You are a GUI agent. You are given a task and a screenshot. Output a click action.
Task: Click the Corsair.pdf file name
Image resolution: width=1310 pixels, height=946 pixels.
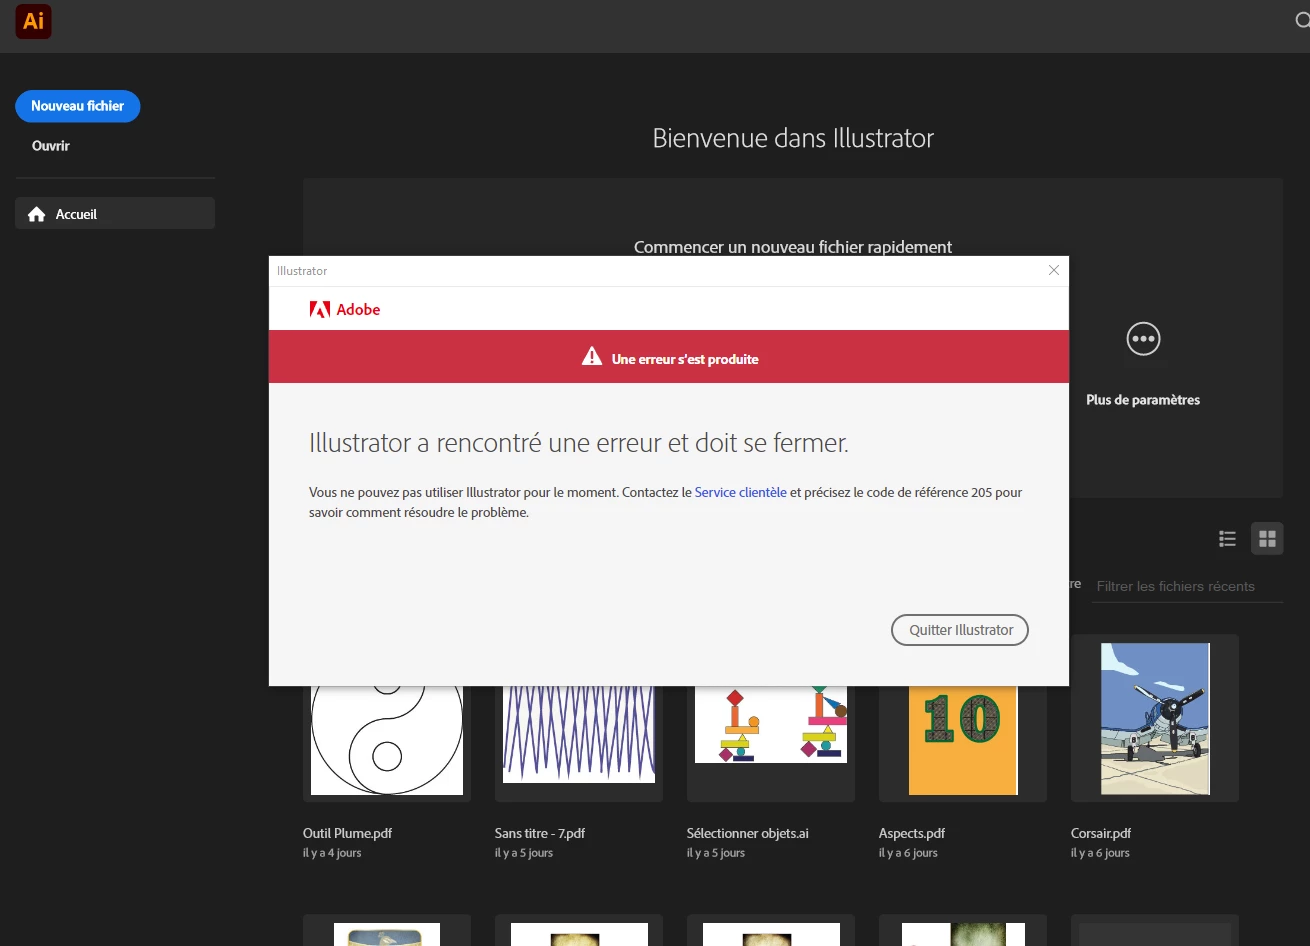coord(1101,833)
